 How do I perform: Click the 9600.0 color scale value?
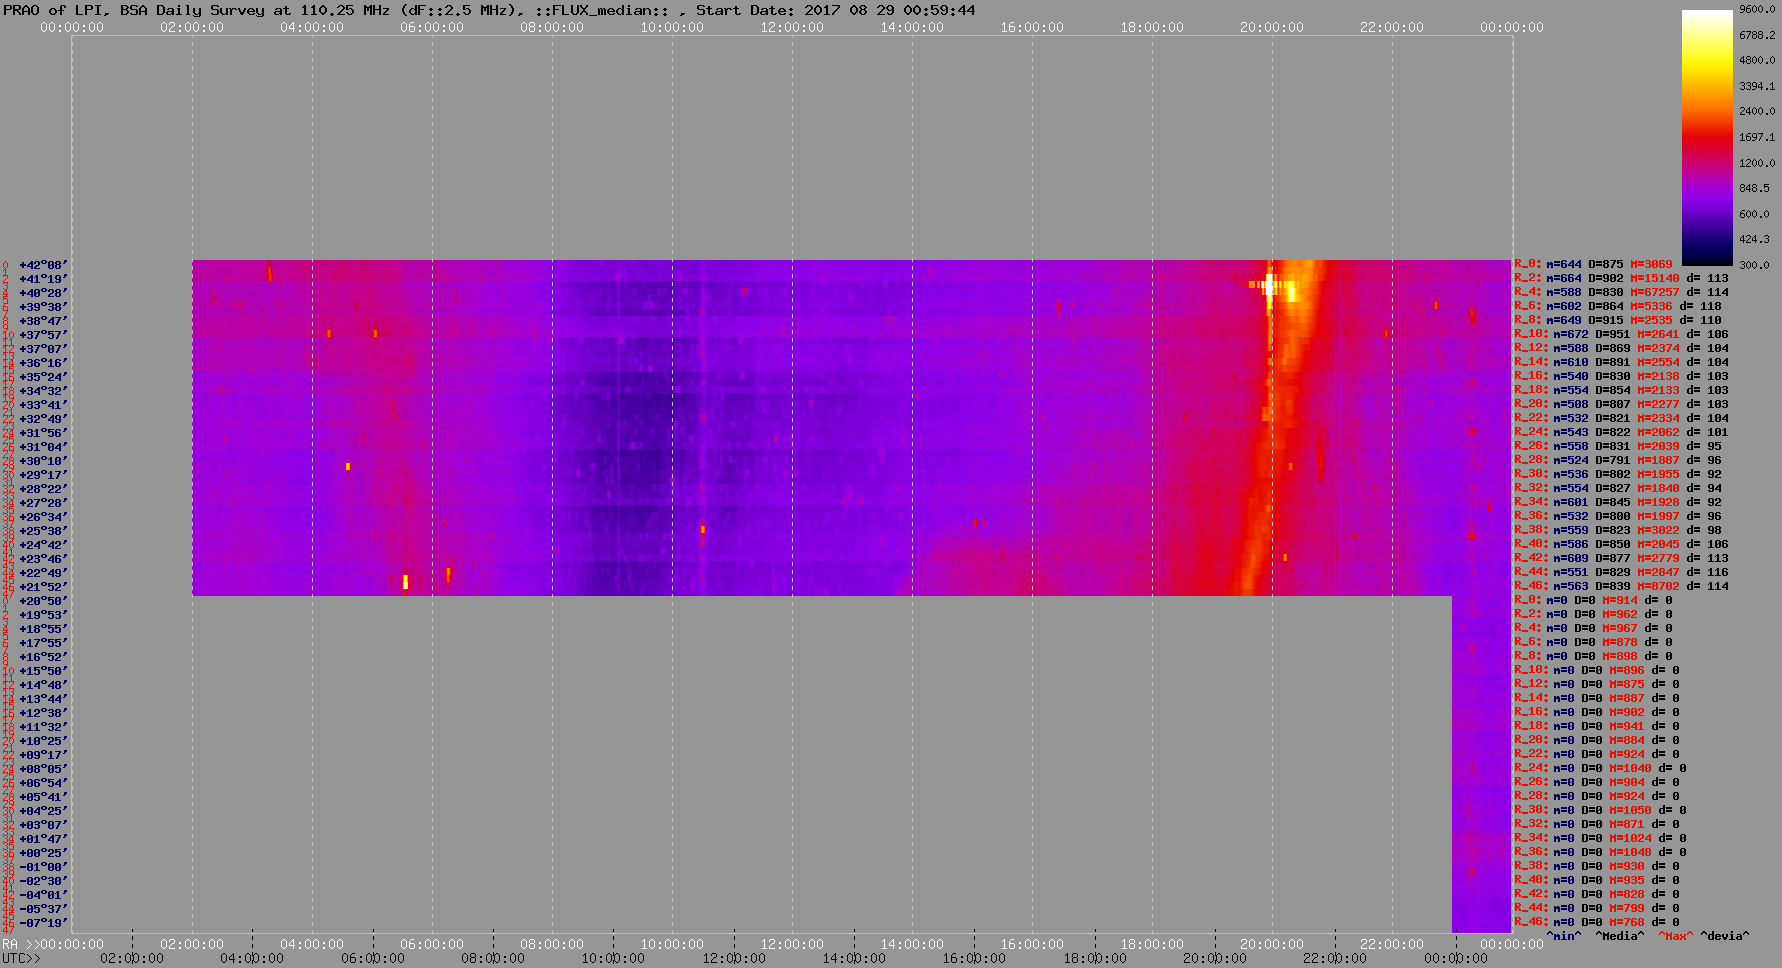tap(1757, 9)
